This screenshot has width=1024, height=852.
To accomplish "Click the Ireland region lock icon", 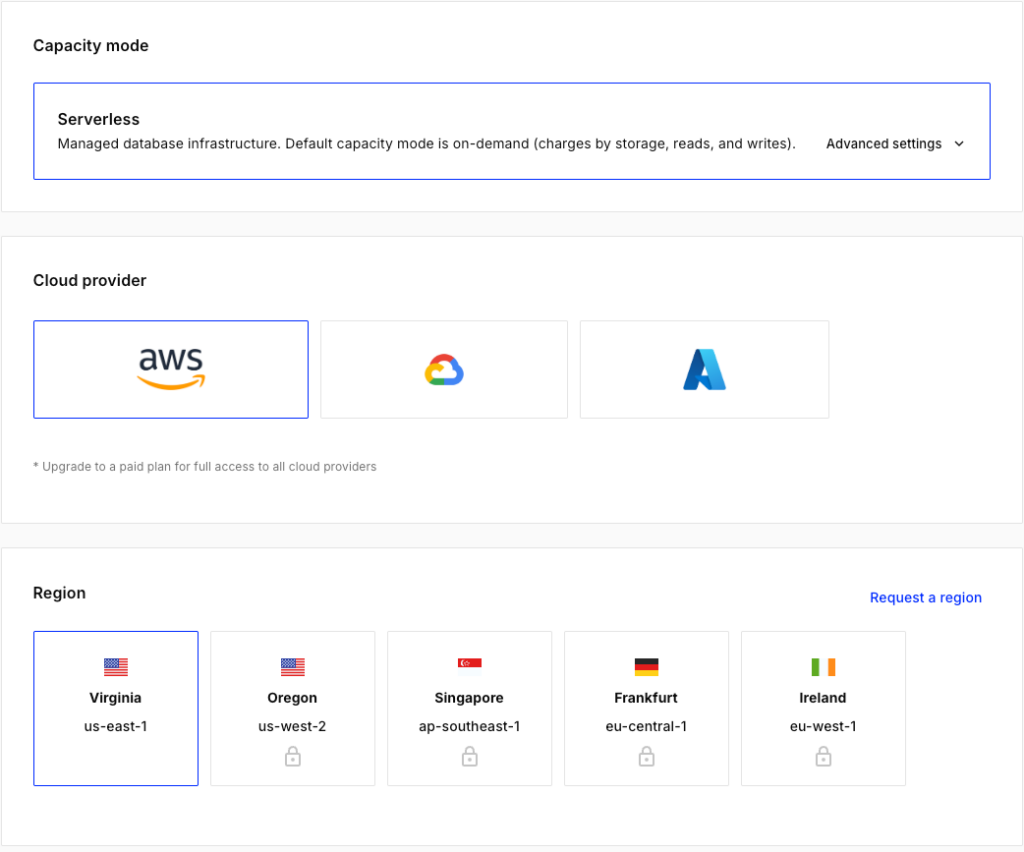I will tap(824, 757).
